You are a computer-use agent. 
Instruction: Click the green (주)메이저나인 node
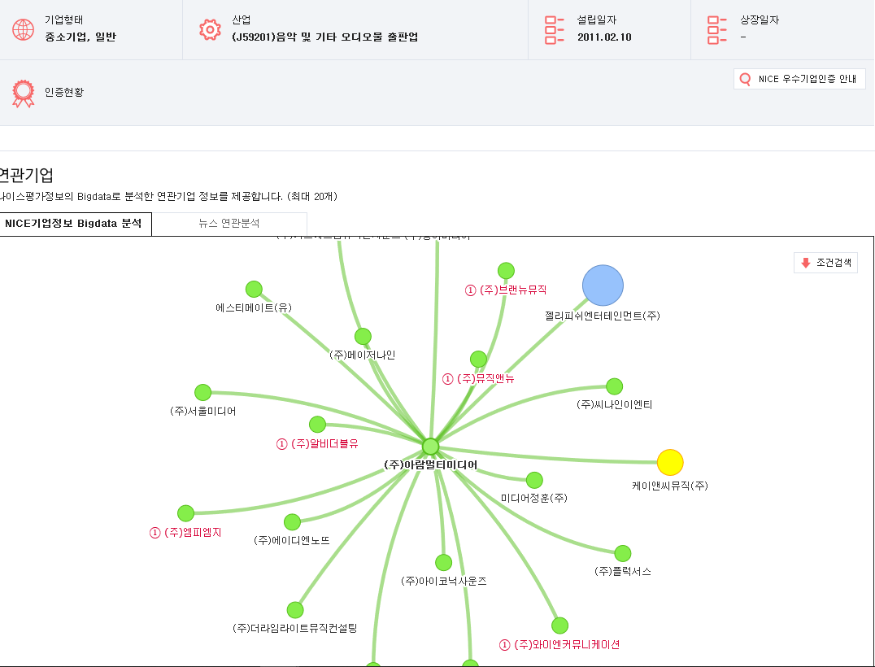(x=363, y=337)
